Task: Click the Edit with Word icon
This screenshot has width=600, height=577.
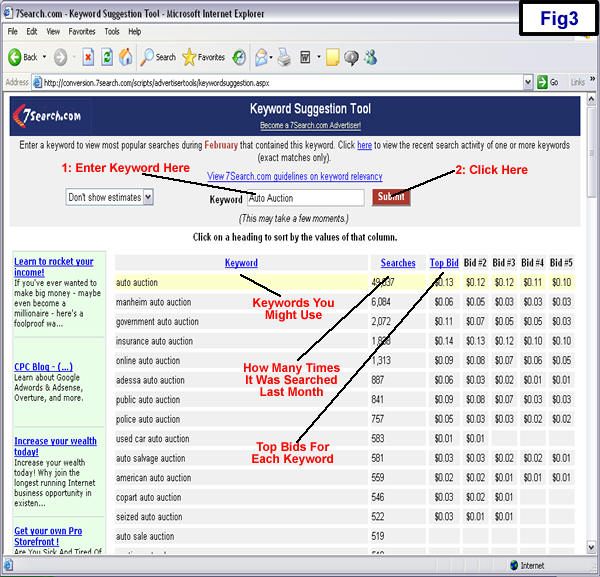Action: tap(305, 57)
